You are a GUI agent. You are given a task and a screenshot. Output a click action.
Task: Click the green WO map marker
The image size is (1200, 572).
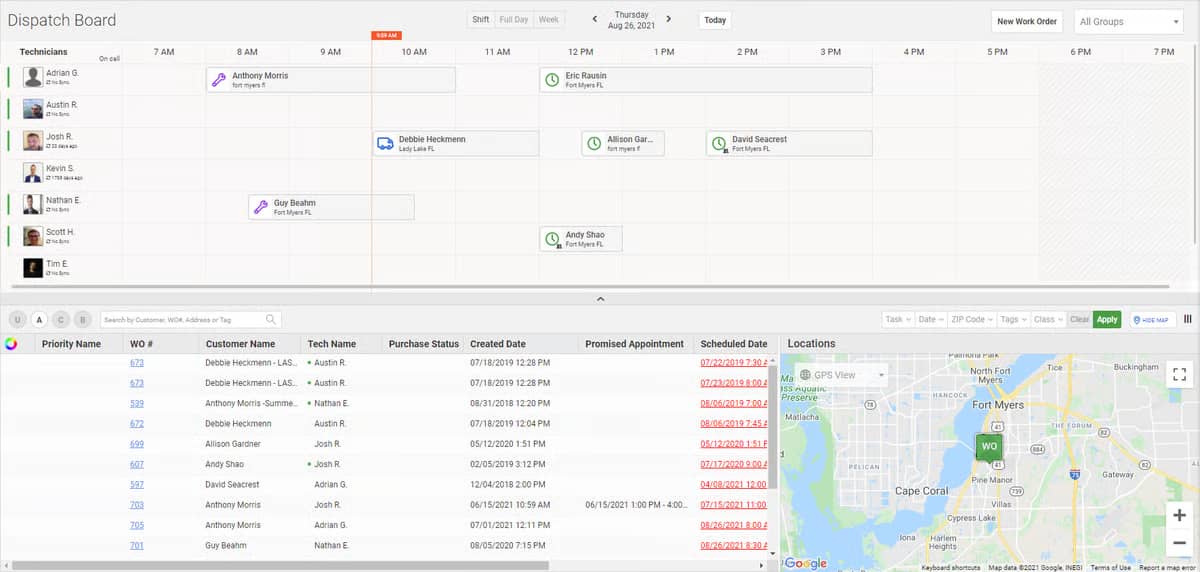[x=989, y=447]
